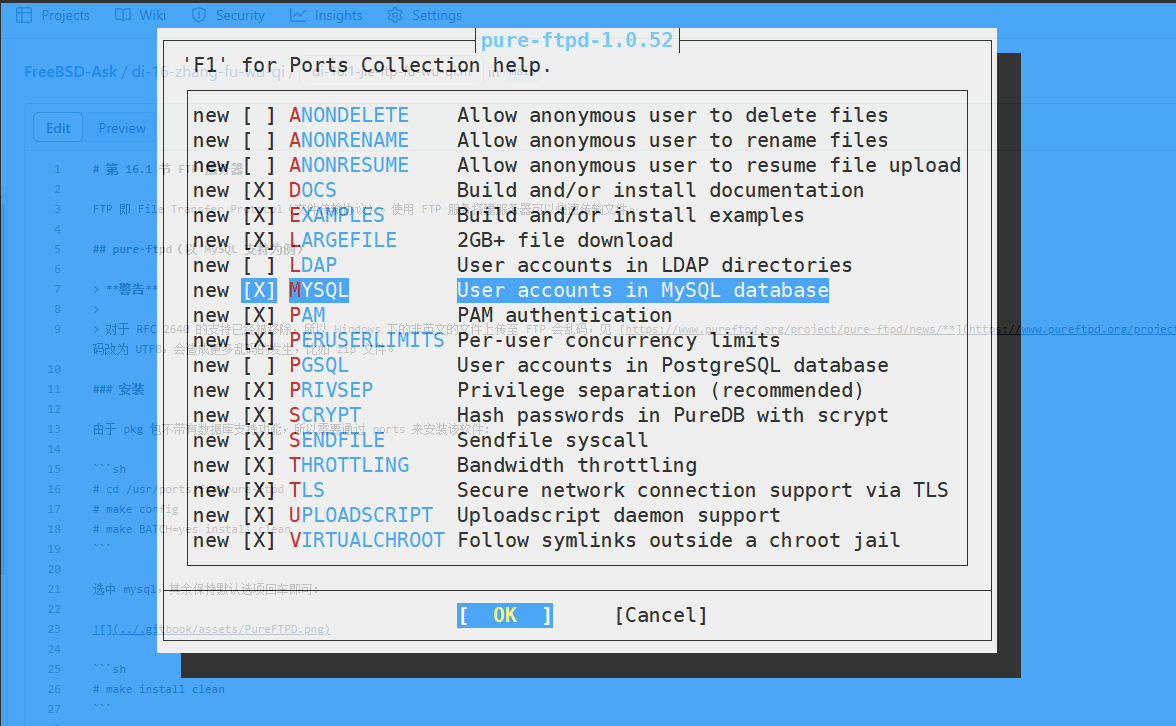Viewport: 1176px width, 726px height.
Task: Click the 'User accounts in PostgreSQL database' text
Action: click(673, 365)
